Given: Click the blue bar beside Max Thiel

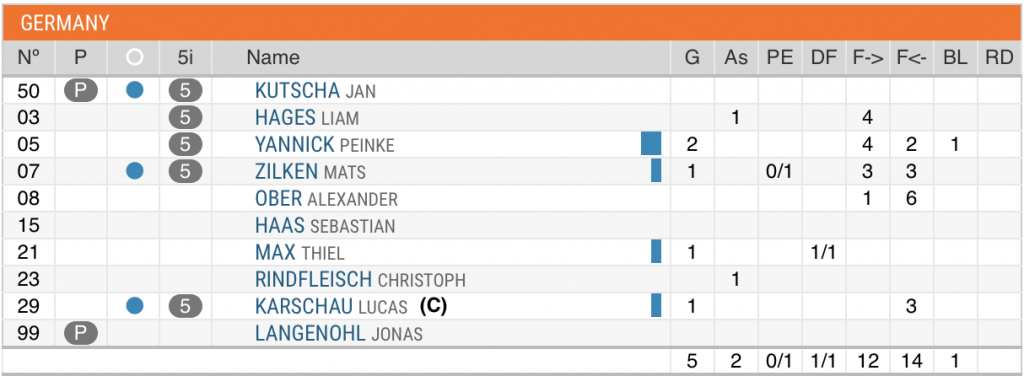Looking at the screenshot, I should point(656,251).
